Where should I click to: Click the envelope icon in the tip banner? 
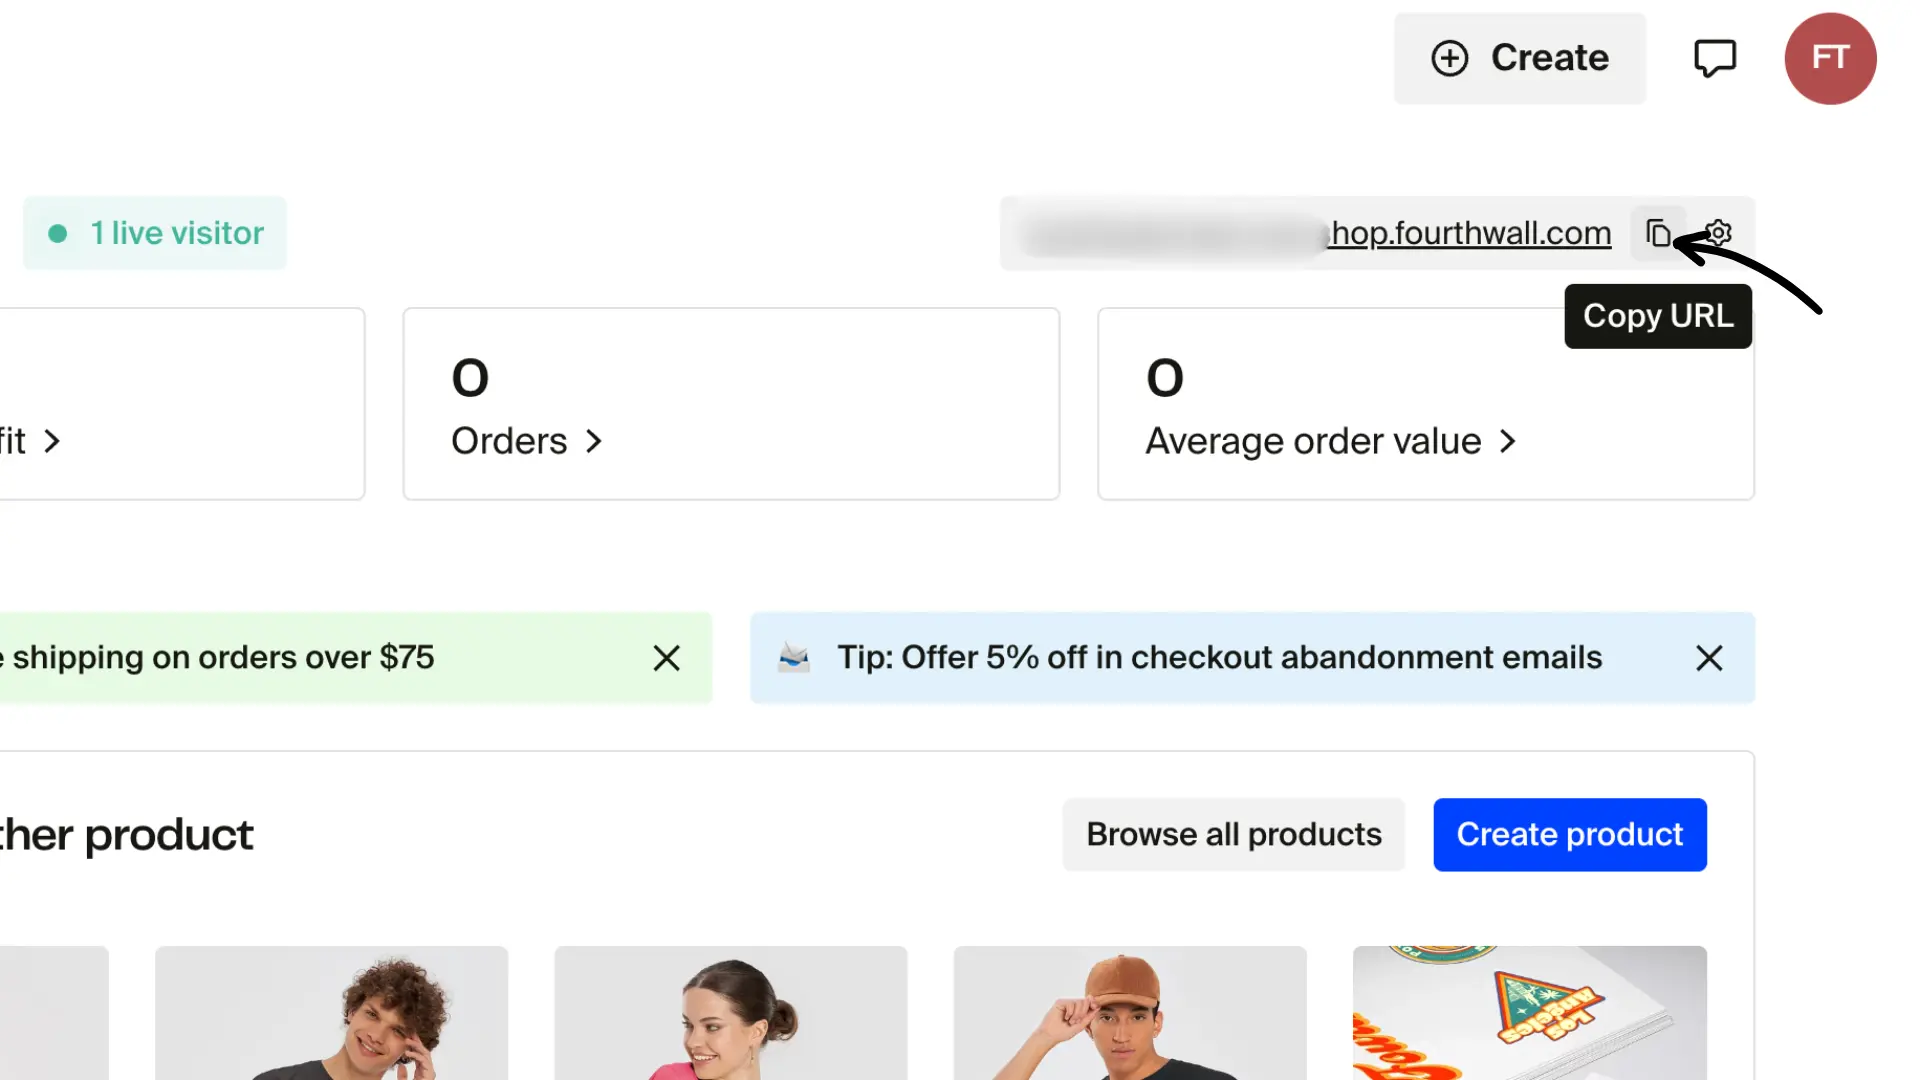[x=794, y=657]
